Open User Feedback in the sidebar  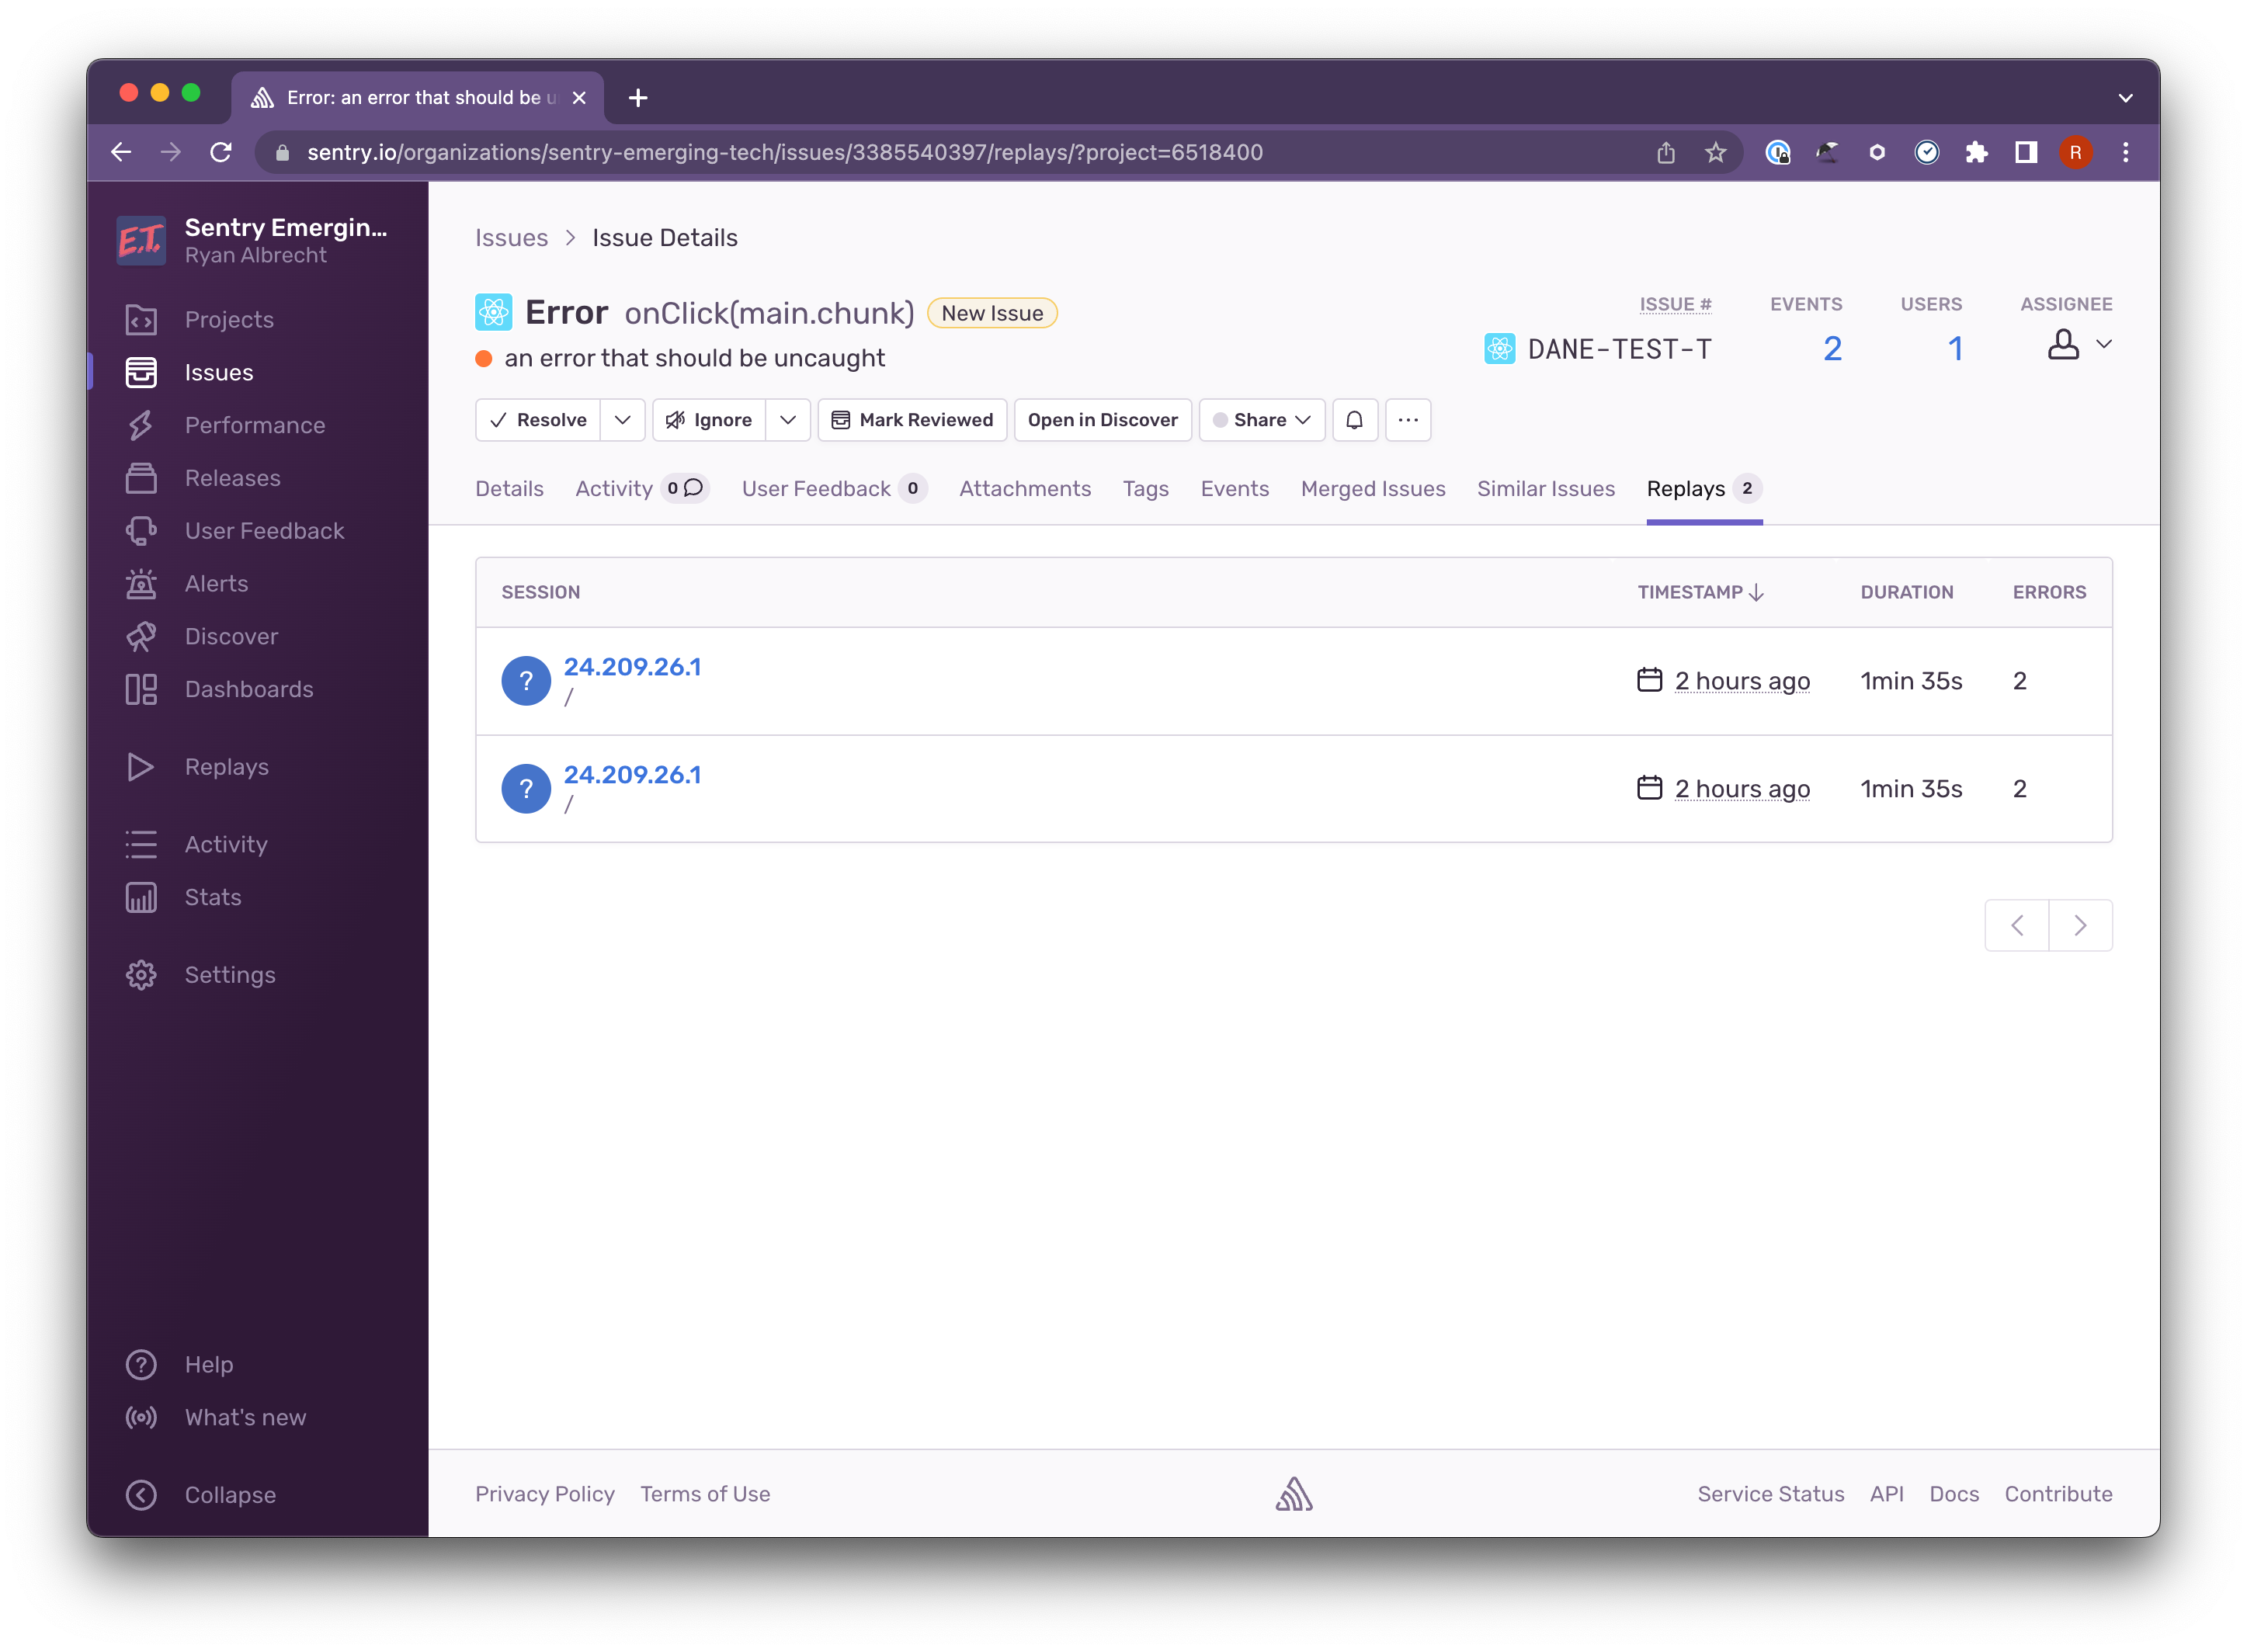coord(264,531)
